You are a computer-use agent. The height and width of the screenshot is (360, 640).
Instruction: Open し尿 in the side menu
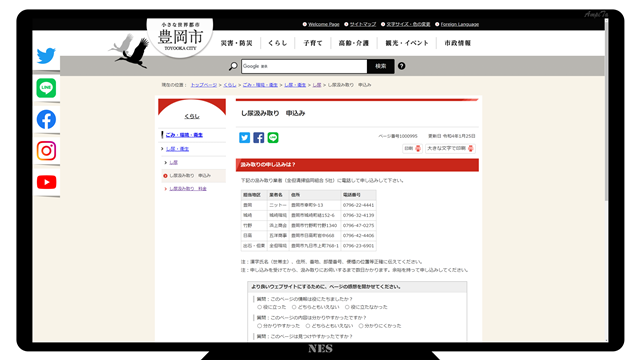point(173,162)
